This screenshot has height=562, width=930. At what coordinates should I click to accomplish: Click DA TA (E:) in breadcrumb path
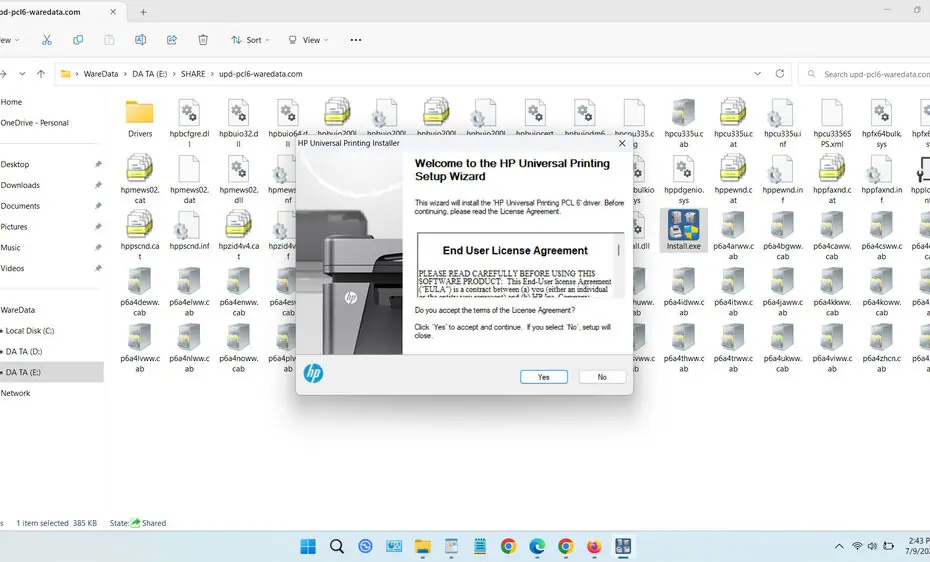[x=149, y=74]
